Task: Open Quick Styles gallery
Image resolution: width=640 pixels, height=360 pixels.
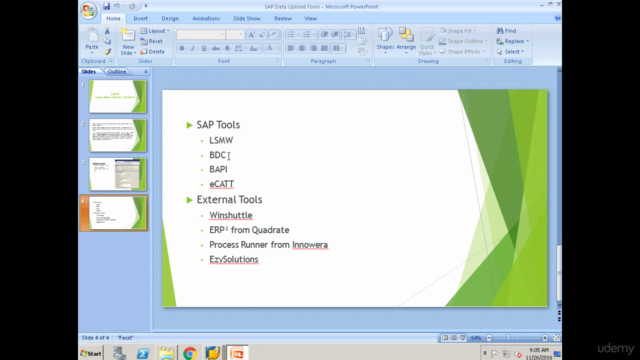Action: tap(427, 42)
